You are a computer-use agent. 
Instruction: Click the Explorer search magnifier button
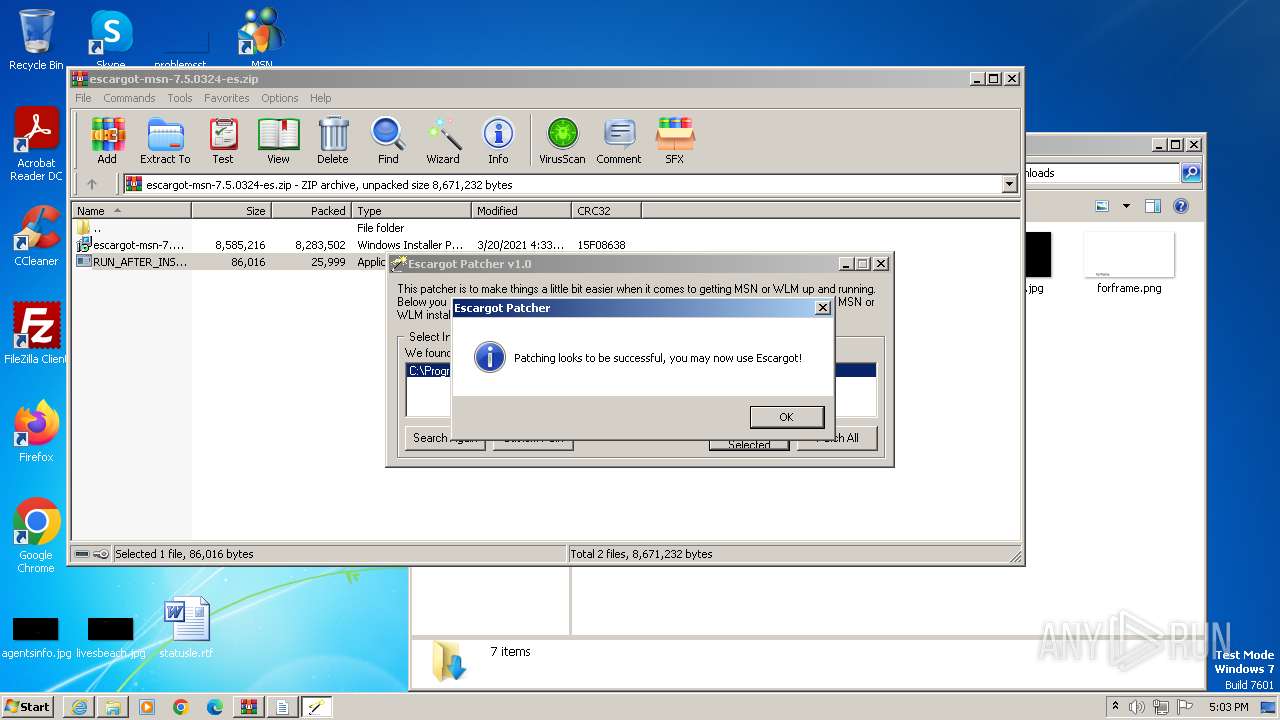(1191, 173)
